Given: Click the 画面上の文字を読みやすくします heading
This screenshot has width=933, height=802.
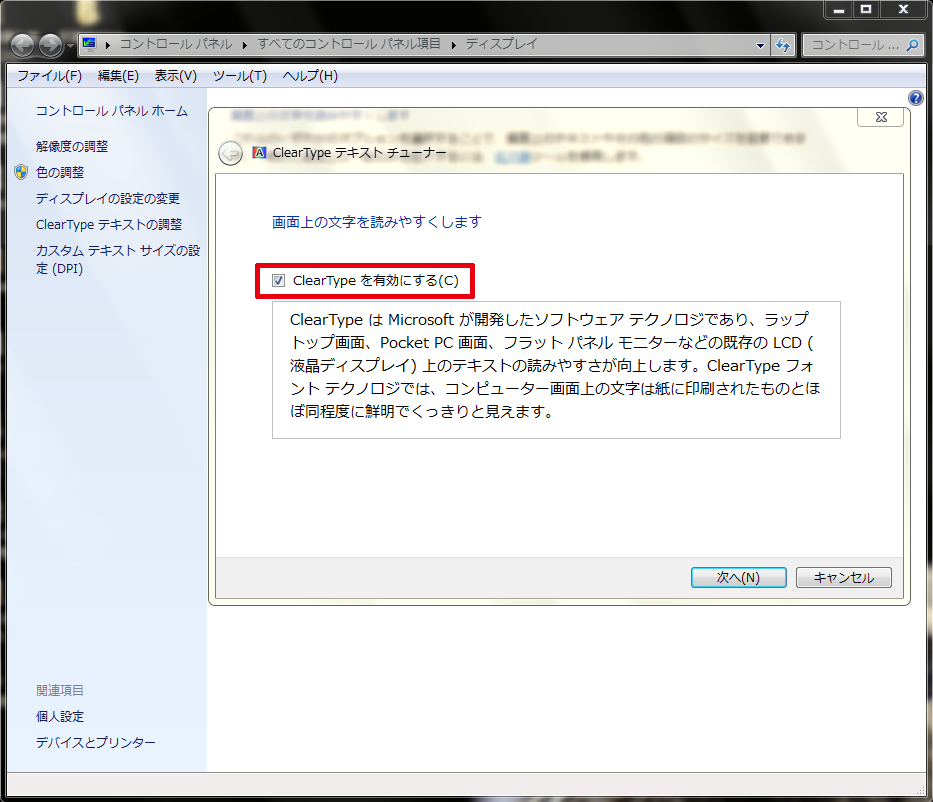Looking at the screenshot, I should (x=377, y=222).
